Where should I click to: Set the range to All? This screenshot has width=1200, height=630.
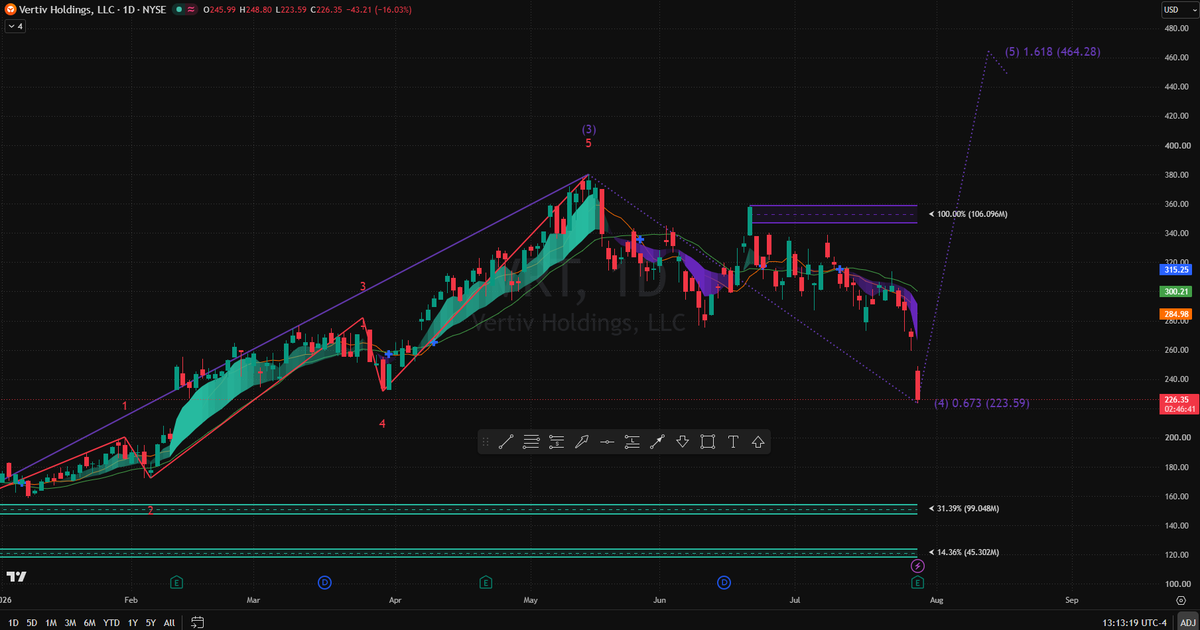pyautogui.click(x=169, y=622)
